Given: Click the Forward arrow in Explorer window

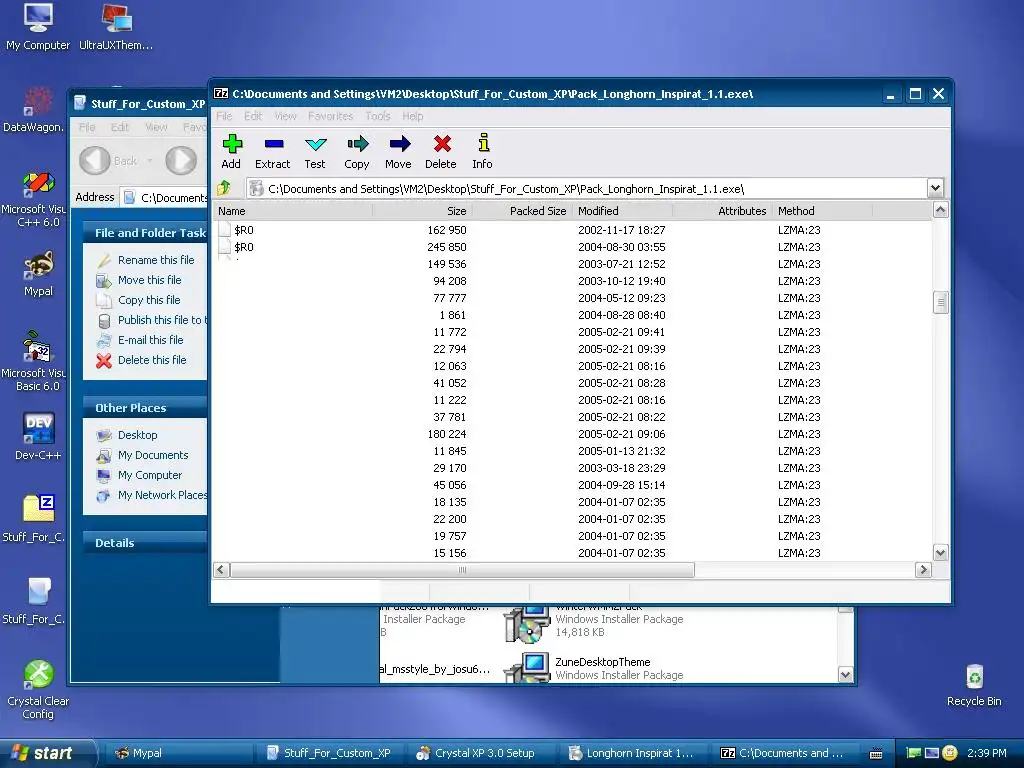Looking at the screenshot, I should [181, 160].
